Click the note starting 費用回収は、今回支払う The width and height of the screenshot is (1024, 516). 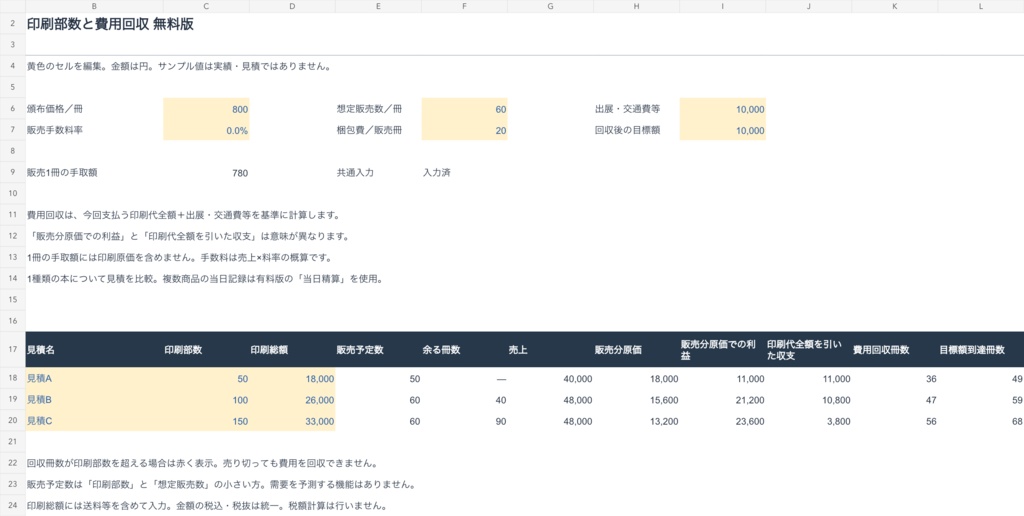(x=183, y=215)
